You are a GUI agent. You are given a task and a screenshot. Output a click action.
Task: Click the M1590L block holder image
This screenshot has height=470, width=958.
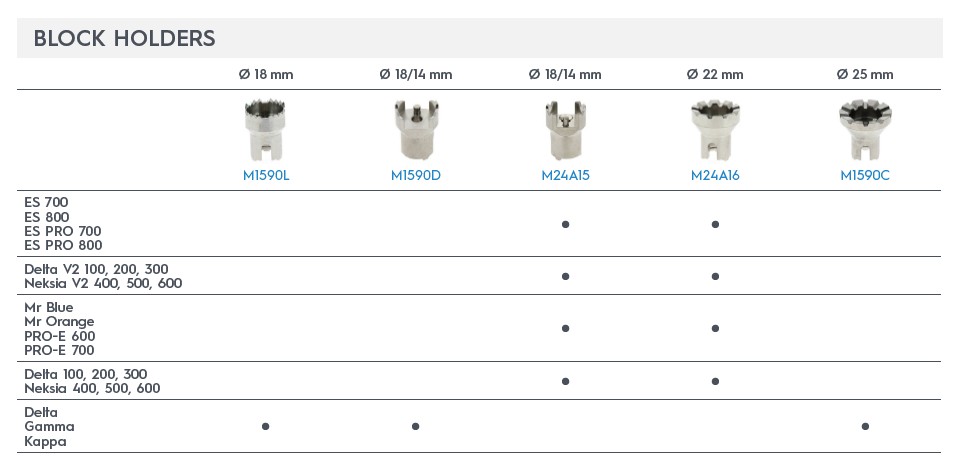[265, 130]
